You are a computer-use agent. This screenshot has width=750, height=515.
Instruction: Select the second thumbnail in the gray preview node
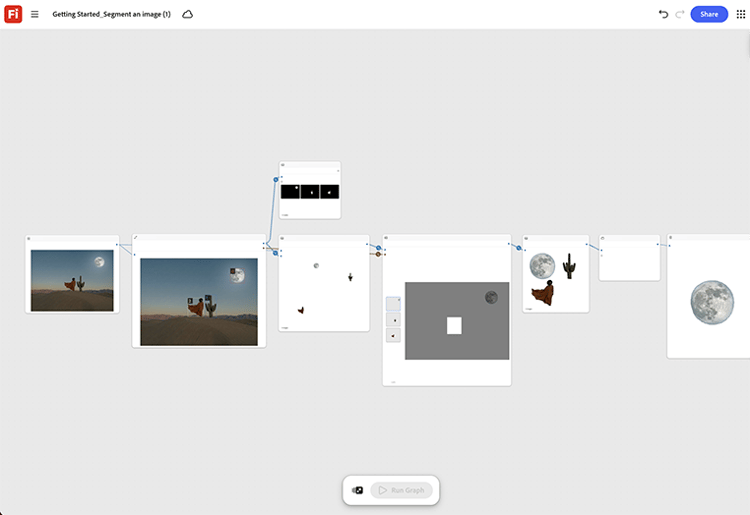(x=393, y=320)
